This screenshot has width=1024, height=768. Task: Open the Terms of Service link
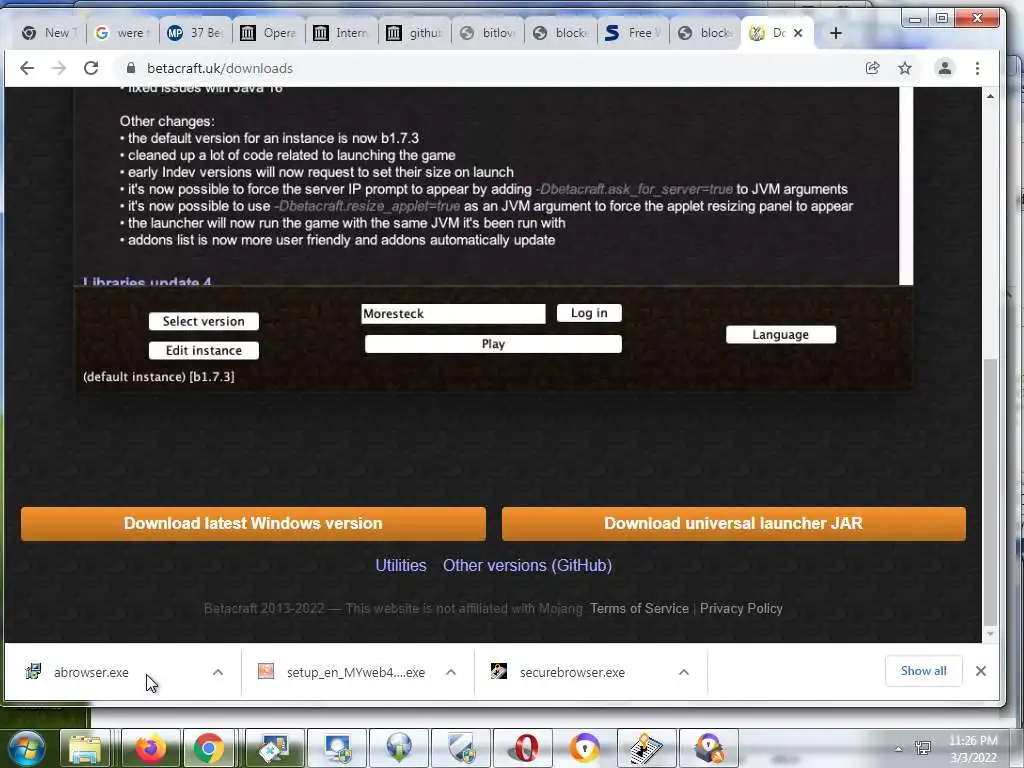(x=639, y=609)
